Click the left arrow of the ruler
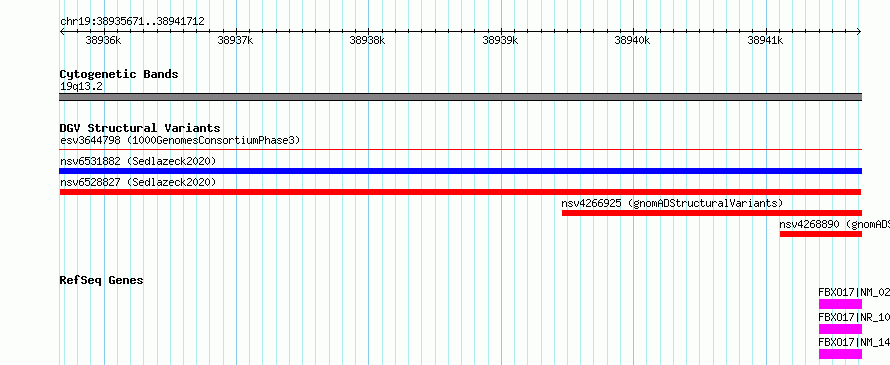The image size is (890, 365). pyautogui.click(x=62, y=32)
